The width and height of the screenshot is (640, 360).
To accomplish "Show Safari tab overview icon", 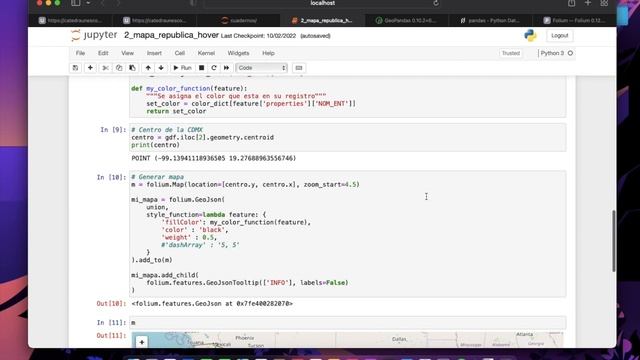I will tap(604, 3).
